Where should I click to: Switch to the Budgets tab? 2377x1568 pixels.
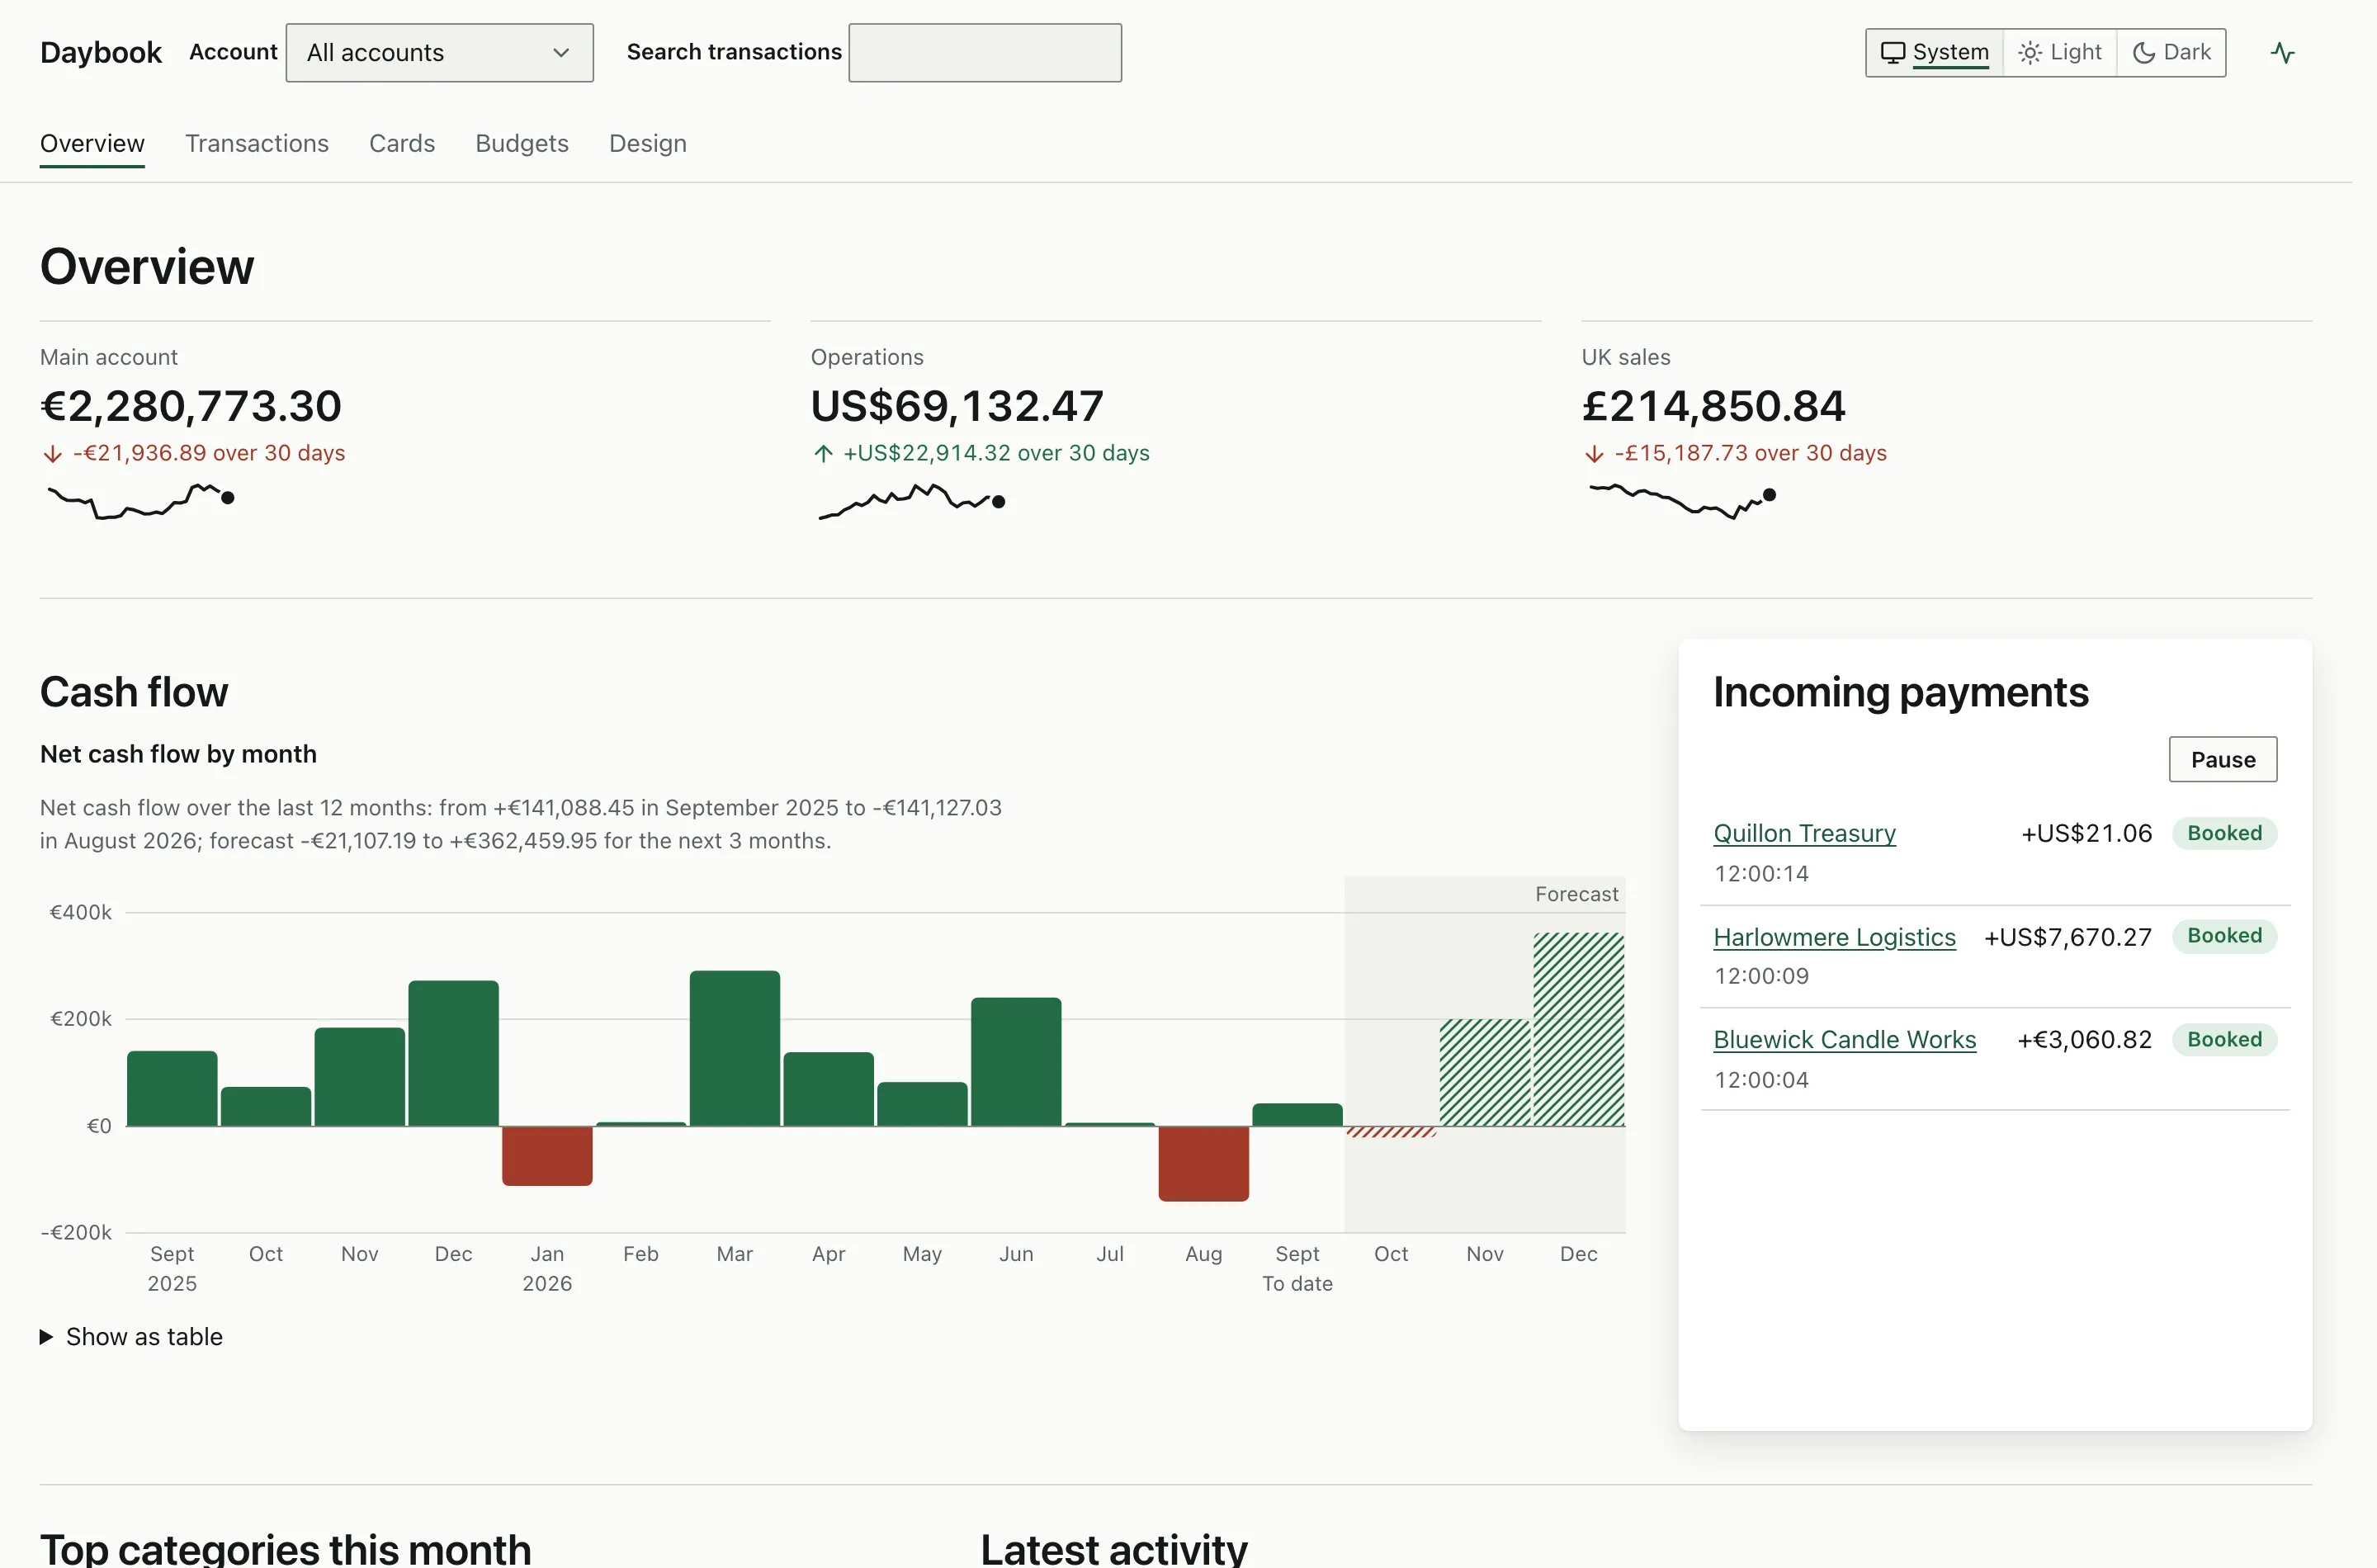(x=522, y=143)
